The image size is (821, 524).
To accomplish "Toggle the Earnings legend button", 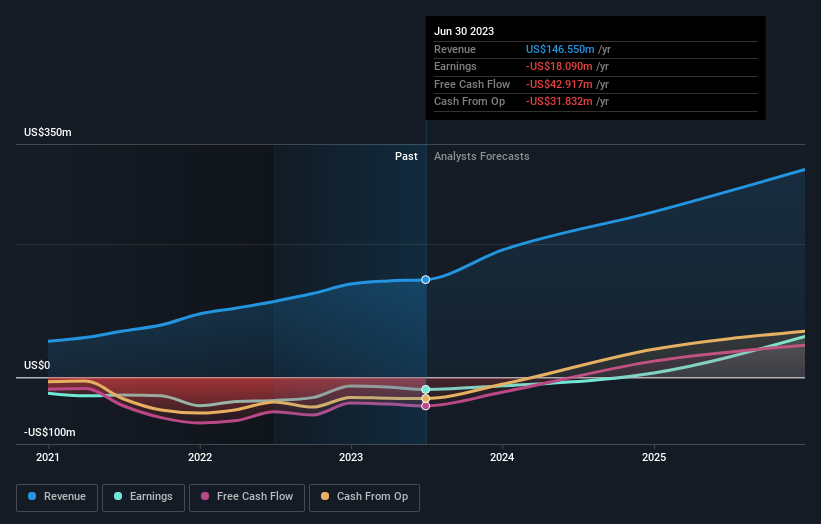I will (143, 497).
